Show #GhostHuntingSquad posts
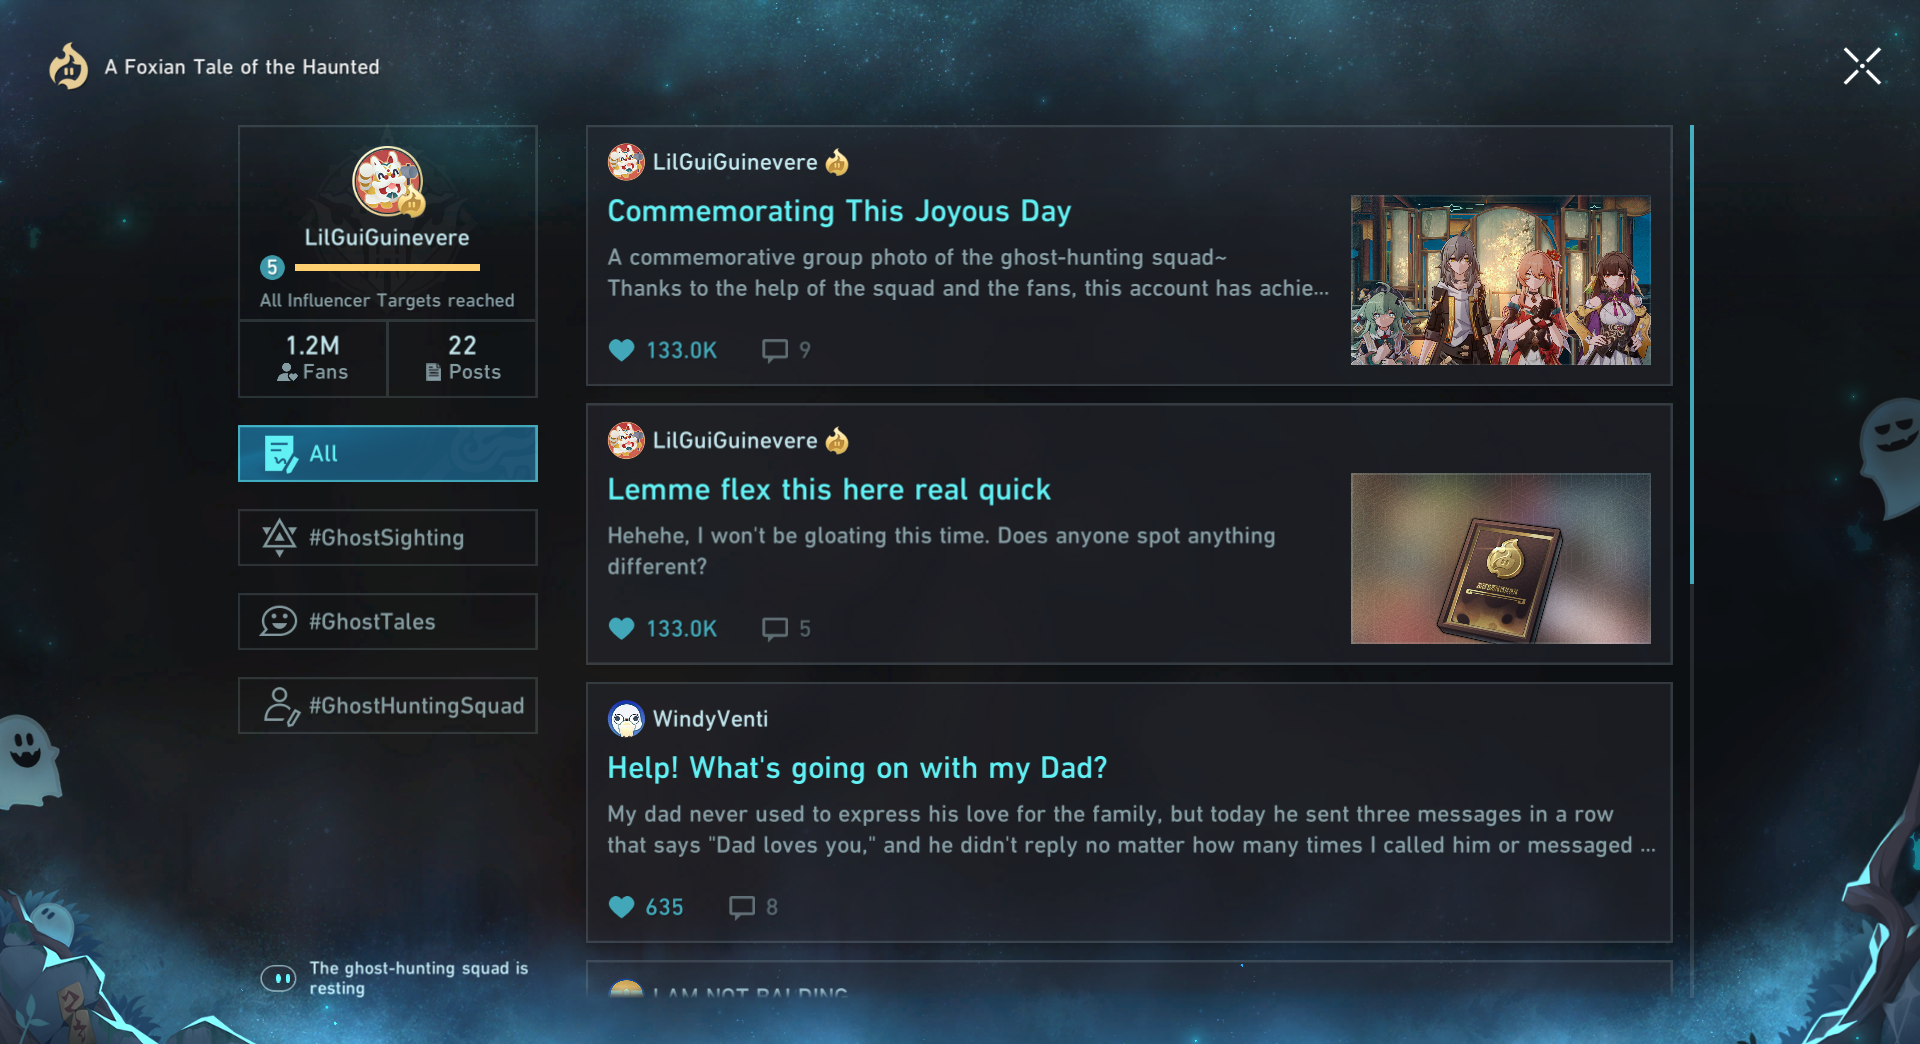1920x1044 pixels. coord(388,705)
